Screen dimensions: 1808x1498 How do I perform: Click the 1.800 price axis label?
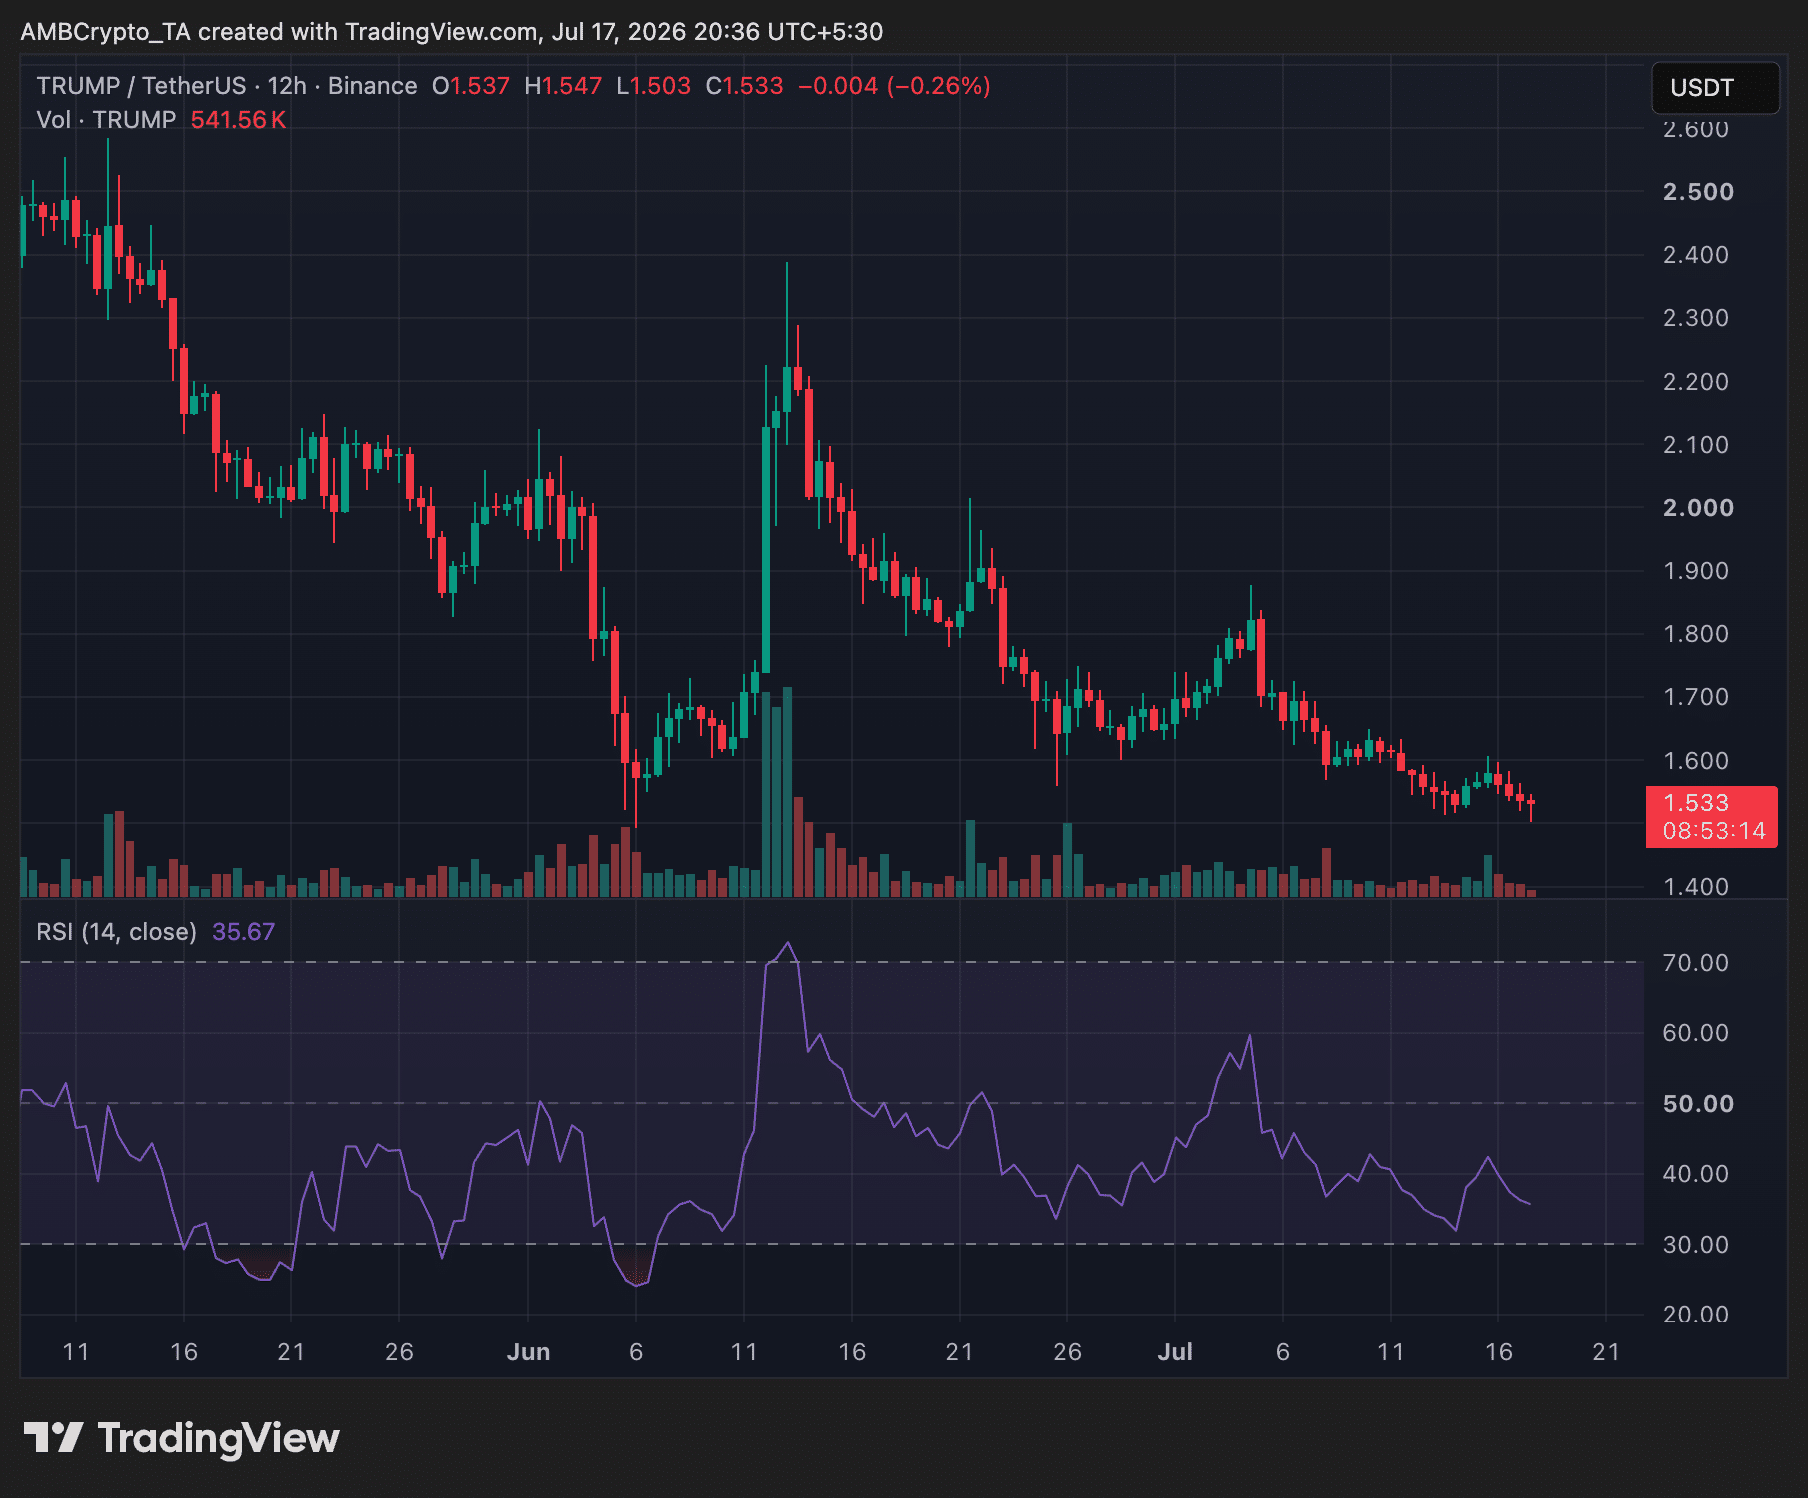pos(1696,634)
